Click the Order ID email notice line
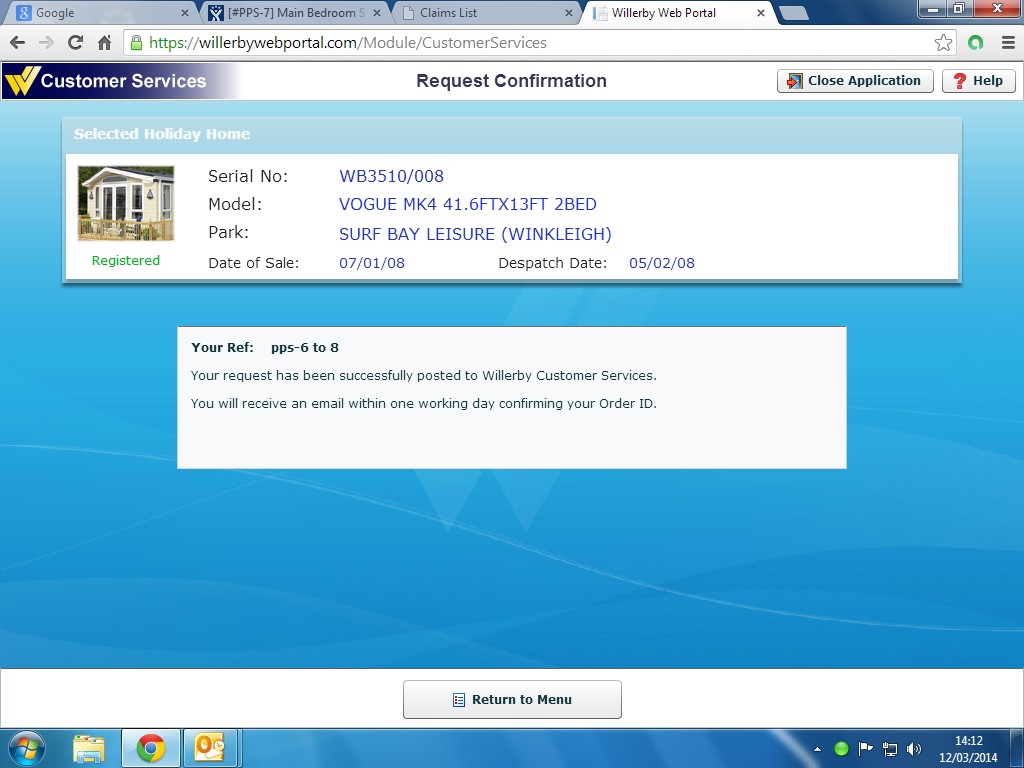Image resolution: width=1024 pixels, height=768 pixels. (424, 404)
